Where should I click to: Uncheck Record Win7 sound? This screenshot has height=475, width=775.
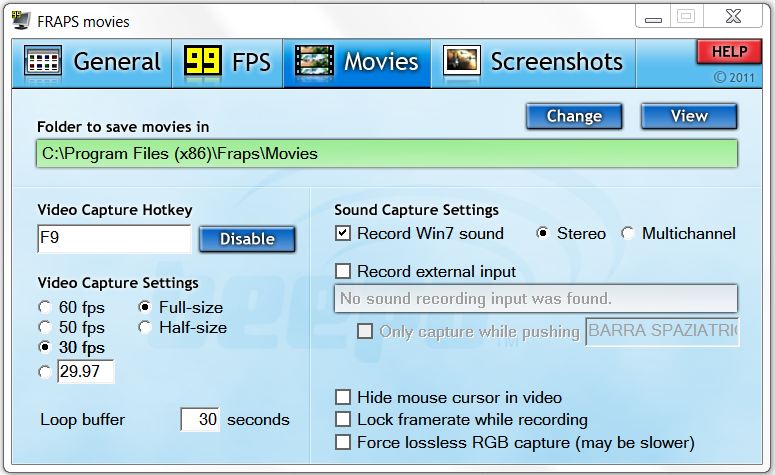[343, 233]
